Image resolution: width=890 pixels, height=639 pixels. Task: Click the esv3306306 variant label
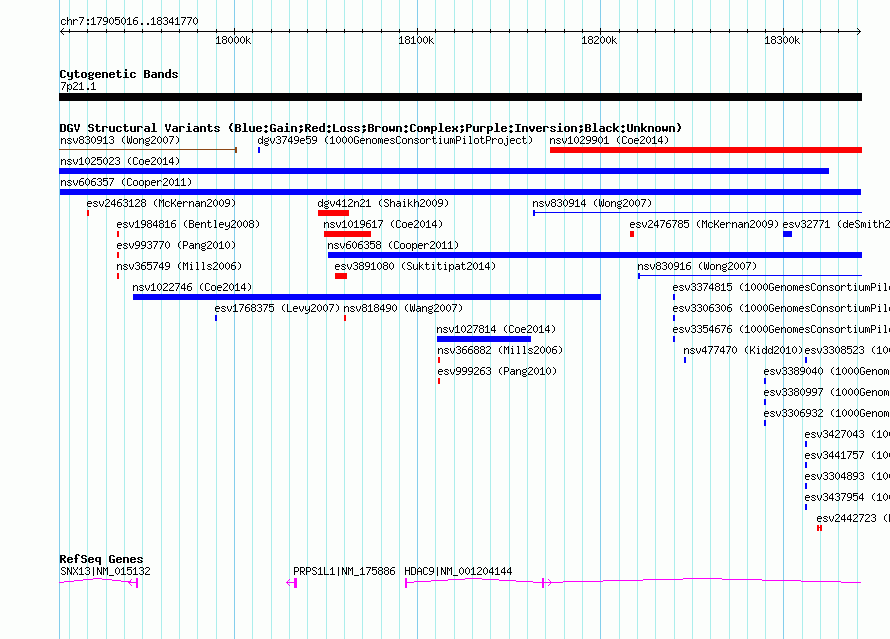click(x=781, y=308)
